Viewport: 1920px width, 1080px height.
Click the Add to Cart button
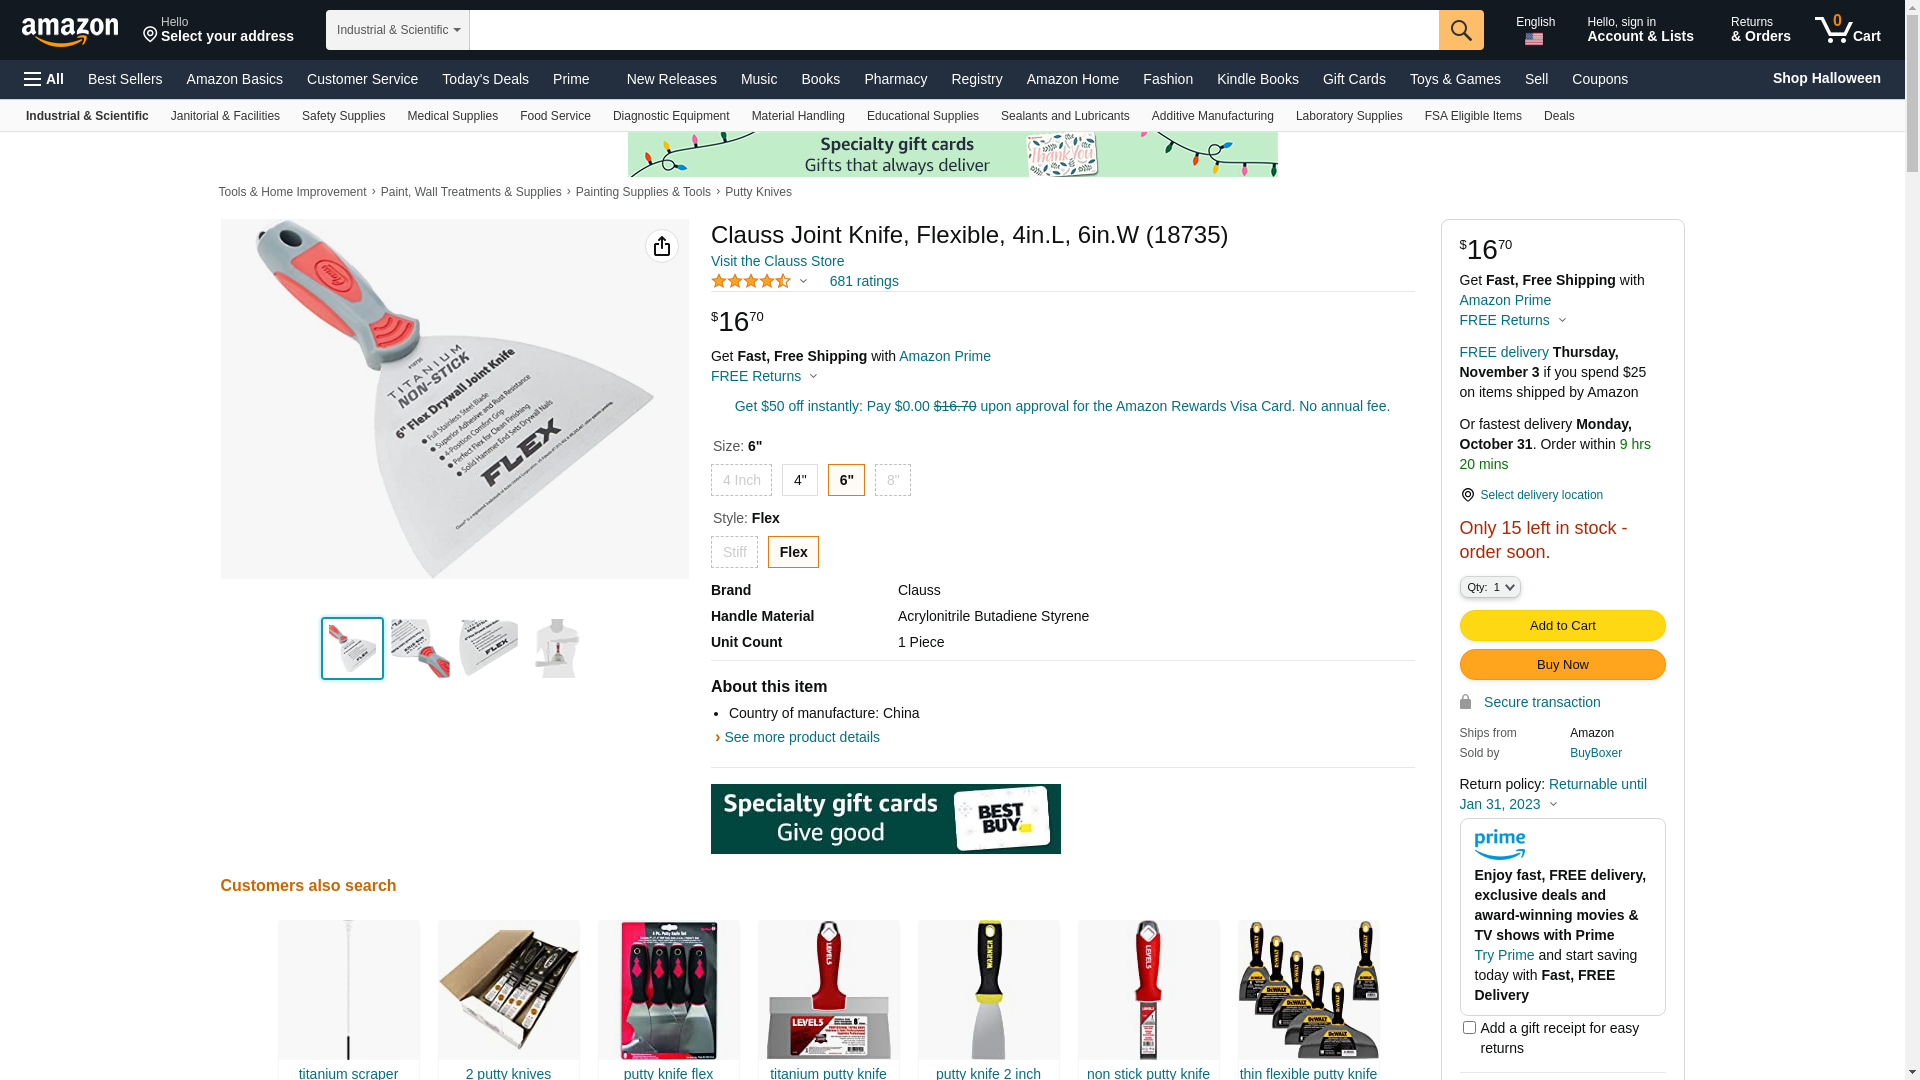(x=1562, y=625)
